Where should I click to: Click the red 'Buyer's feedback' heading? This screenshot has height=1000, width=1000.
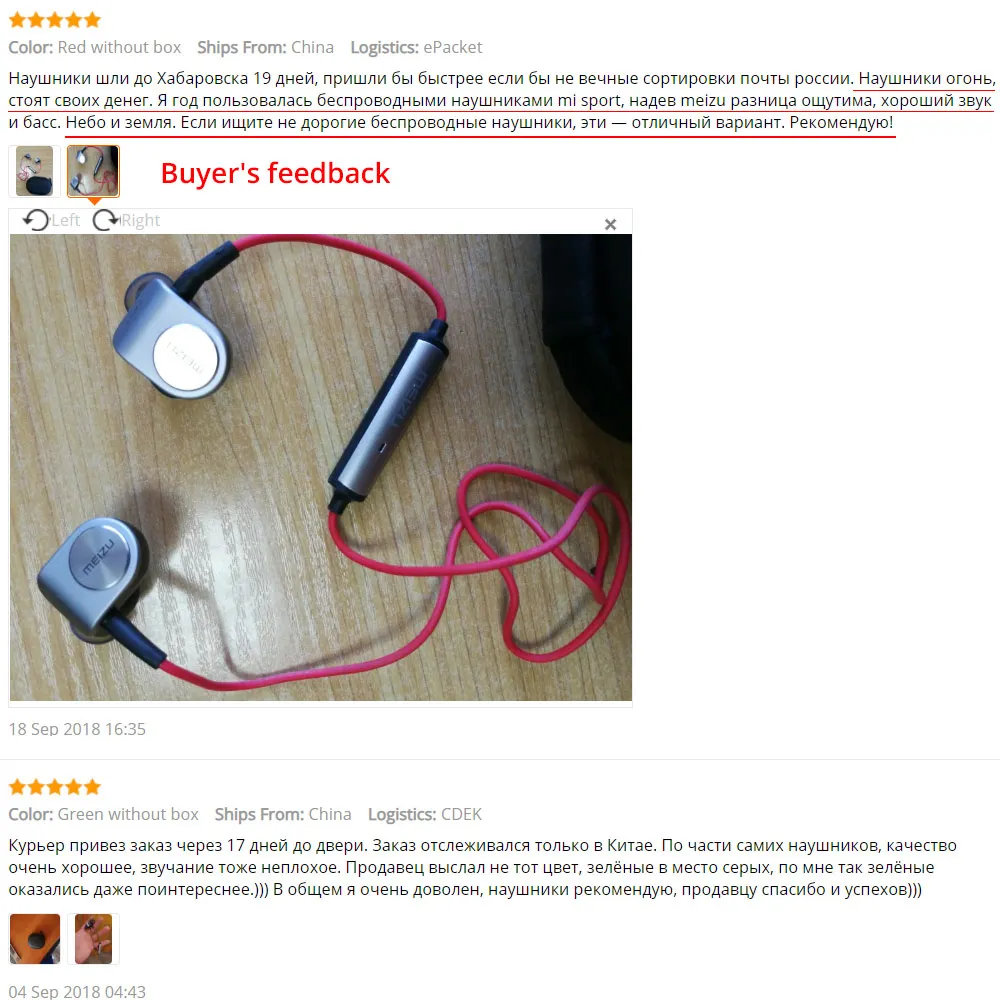pyautogui.click(x=275, y=173)
